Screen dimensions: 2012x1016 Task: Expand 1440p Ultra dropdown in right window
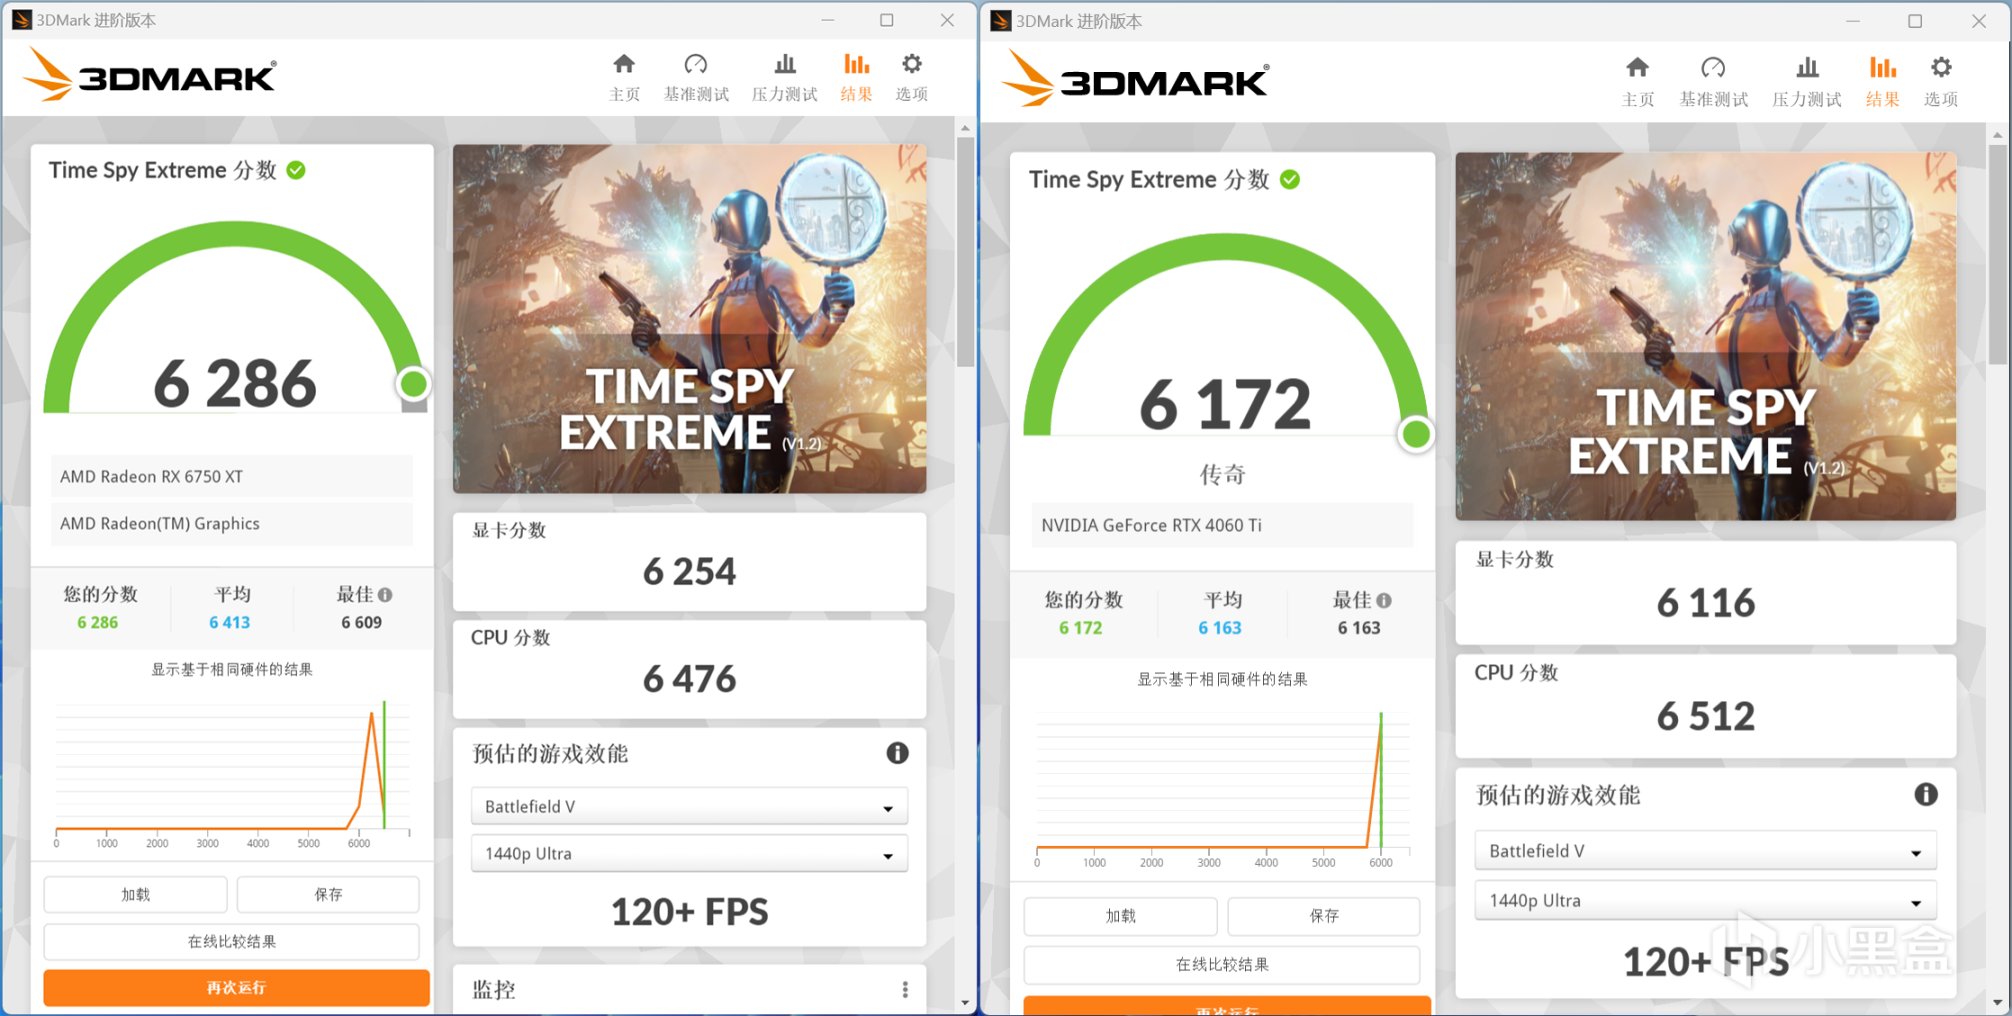coord(1705,901)
